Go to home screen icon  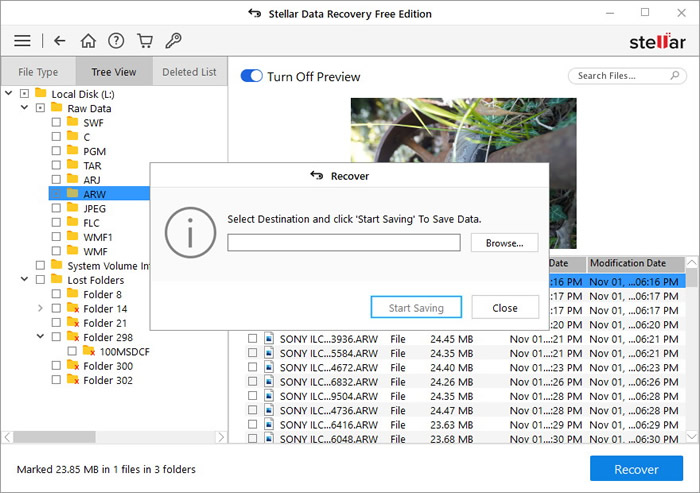coord(88,41)
